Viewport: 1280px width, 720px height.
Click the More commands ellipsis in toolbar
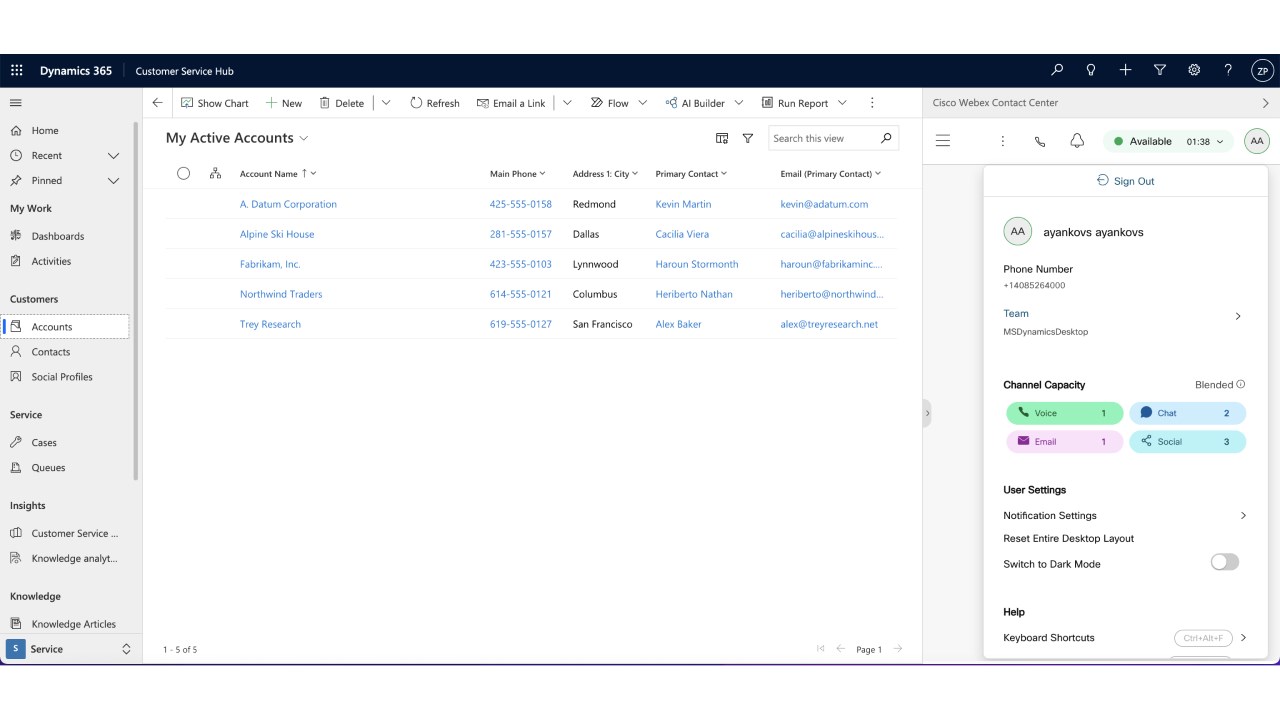[x=872, y=103]
